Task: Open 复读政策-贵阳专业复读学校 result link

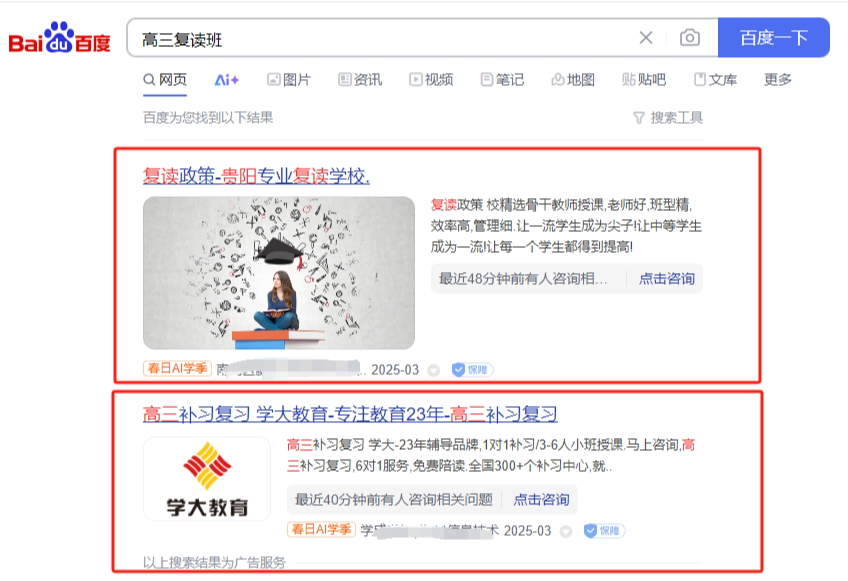Action: coord(256,176)
